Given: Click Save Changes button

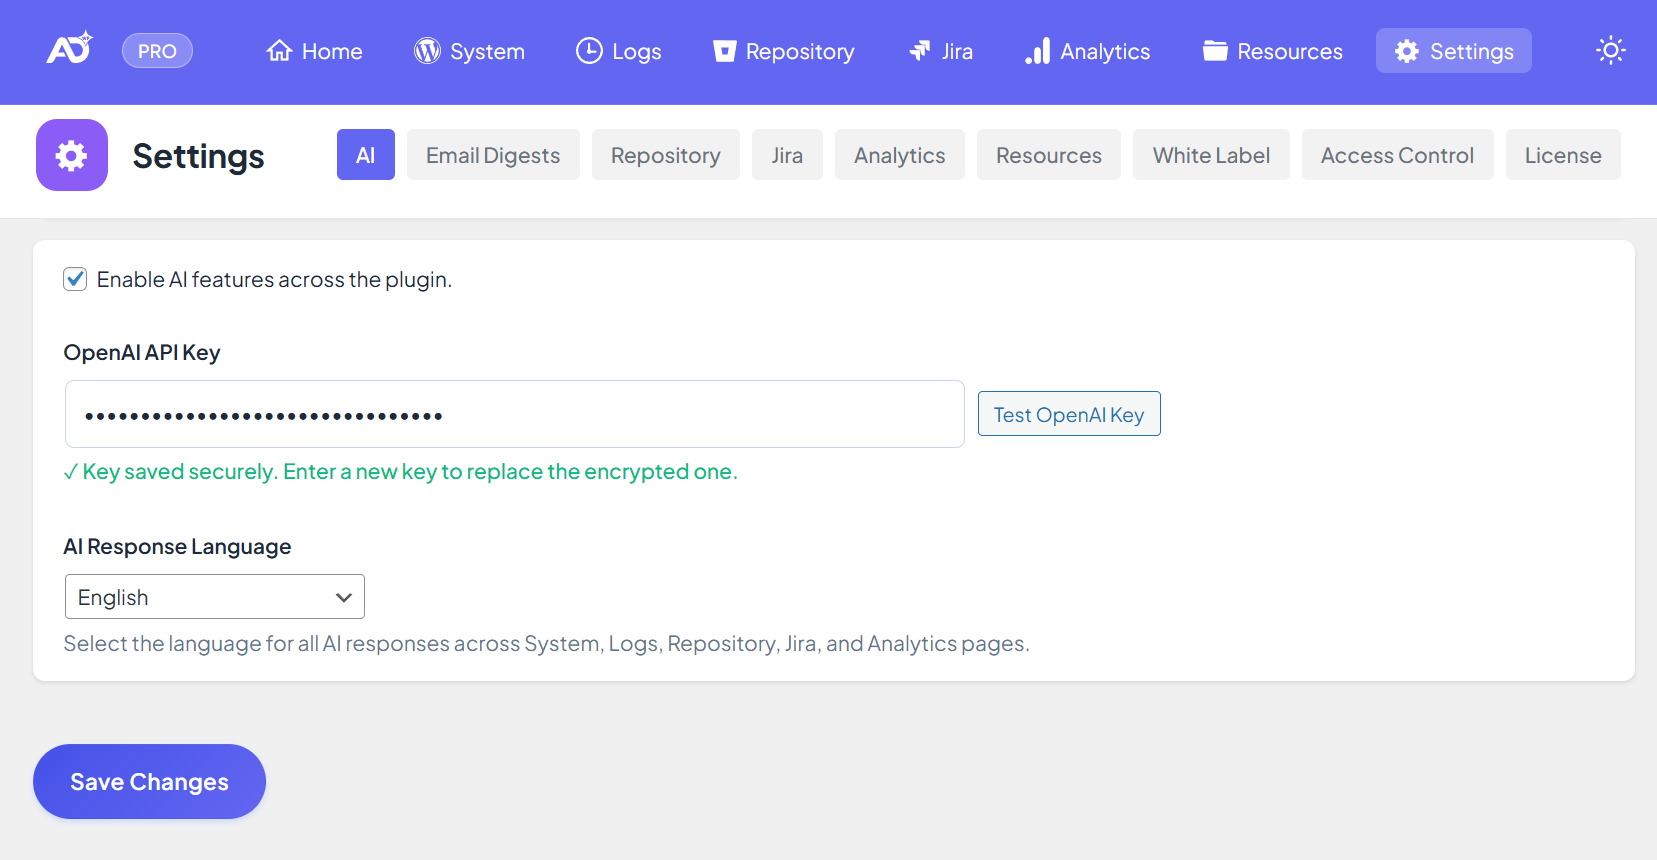Looking at the screenshot, I should [x=149, y=781].
